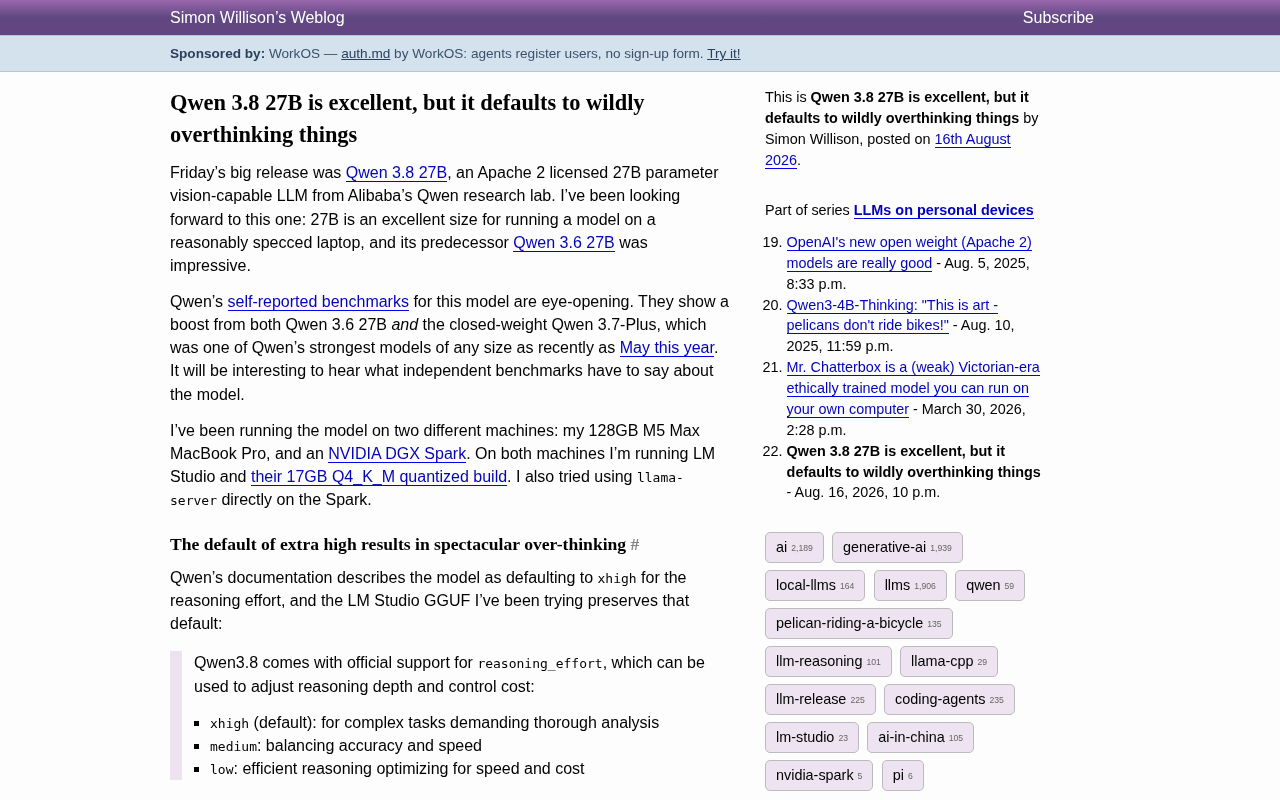Open OpenAI's new open weight models post
Screen dimensions: 1280x800
tap(909, 252)
